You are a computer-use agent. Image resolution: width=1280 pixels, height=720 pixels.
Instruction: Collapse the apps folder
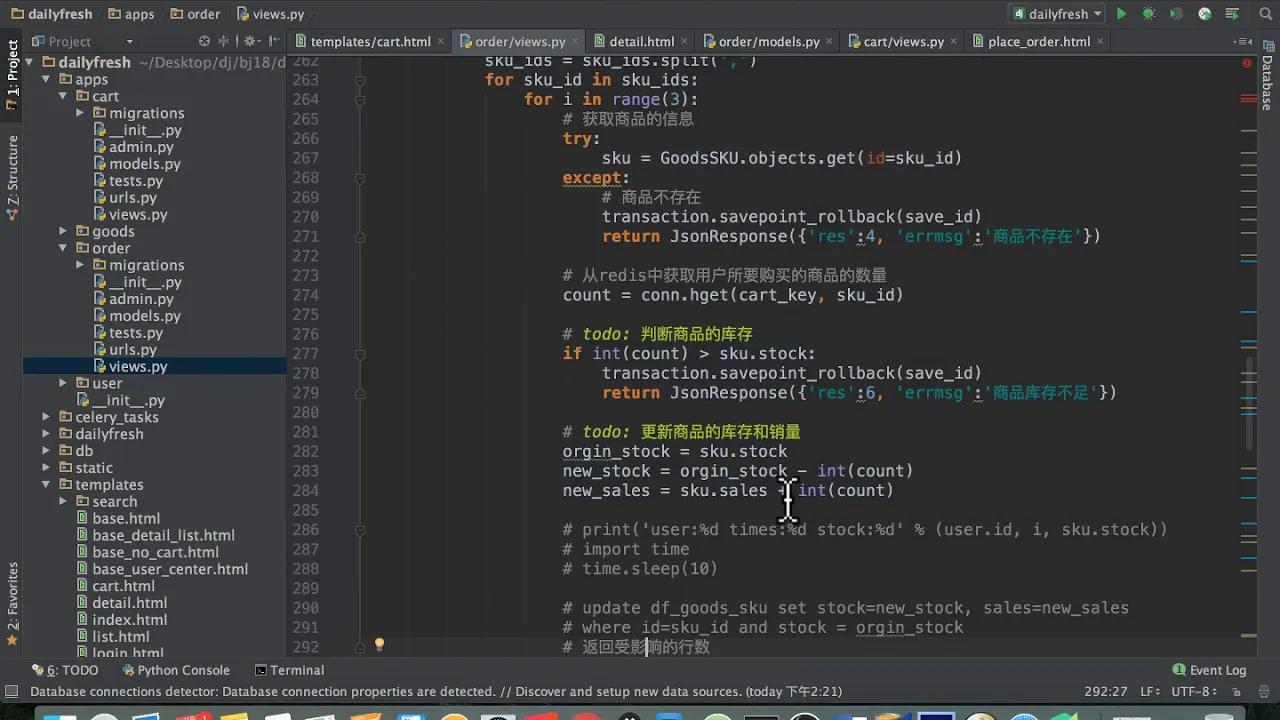point(46,79)
